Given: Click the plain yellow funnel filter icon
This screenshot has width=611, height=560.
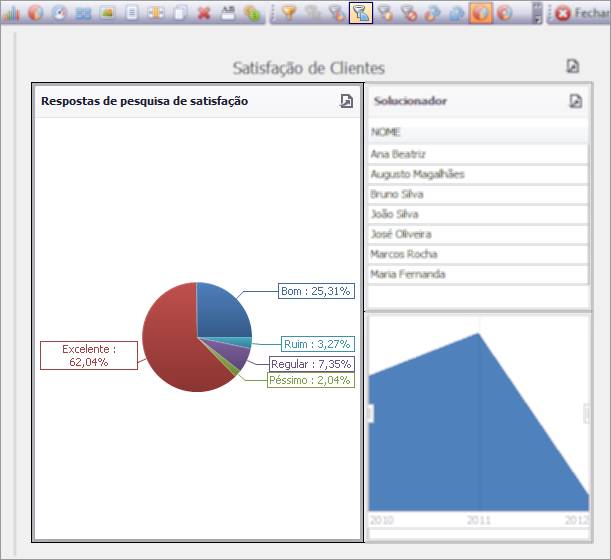Looking at the screenshot, I should click(288, 13).
